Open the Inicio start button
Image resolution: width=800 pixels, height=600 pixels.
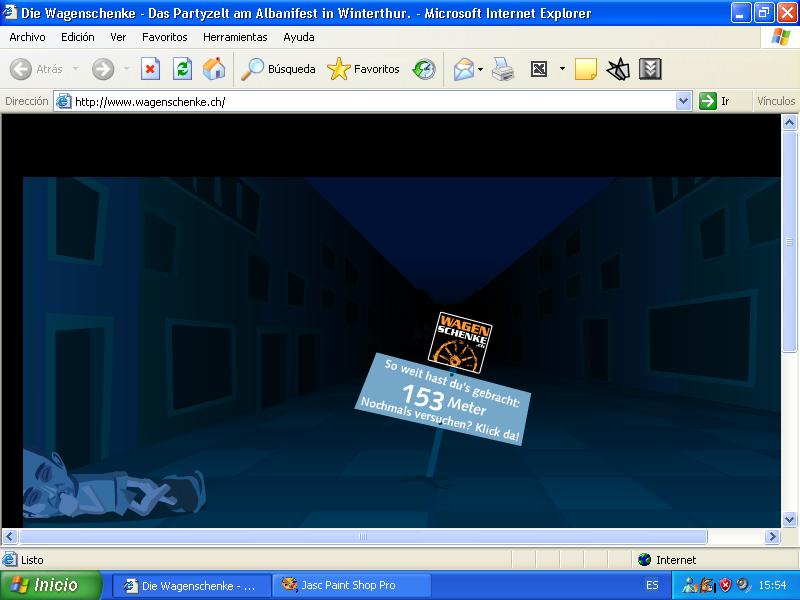(51, 585)
